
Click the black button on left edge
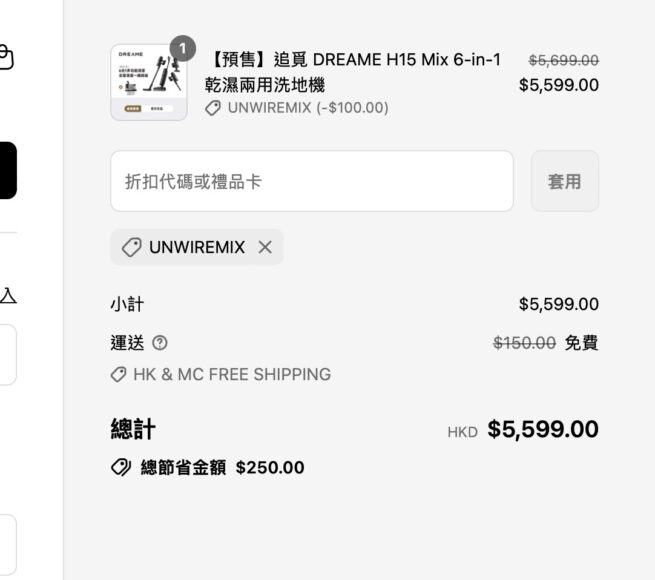click(x=7, y=170)
